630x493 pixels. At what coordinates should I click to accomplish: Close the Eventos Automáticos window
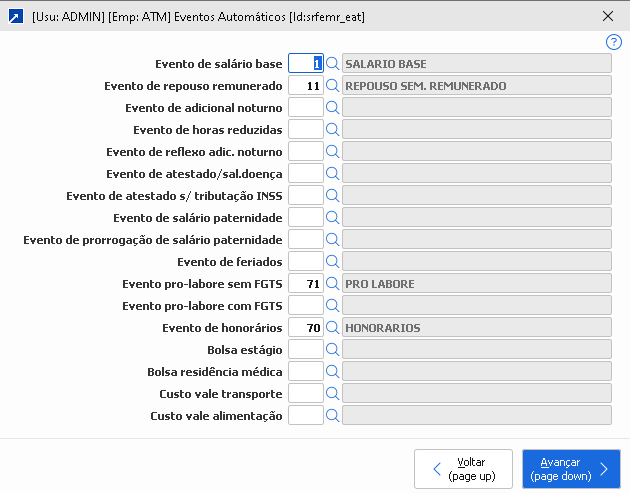(x=609, y=16)
